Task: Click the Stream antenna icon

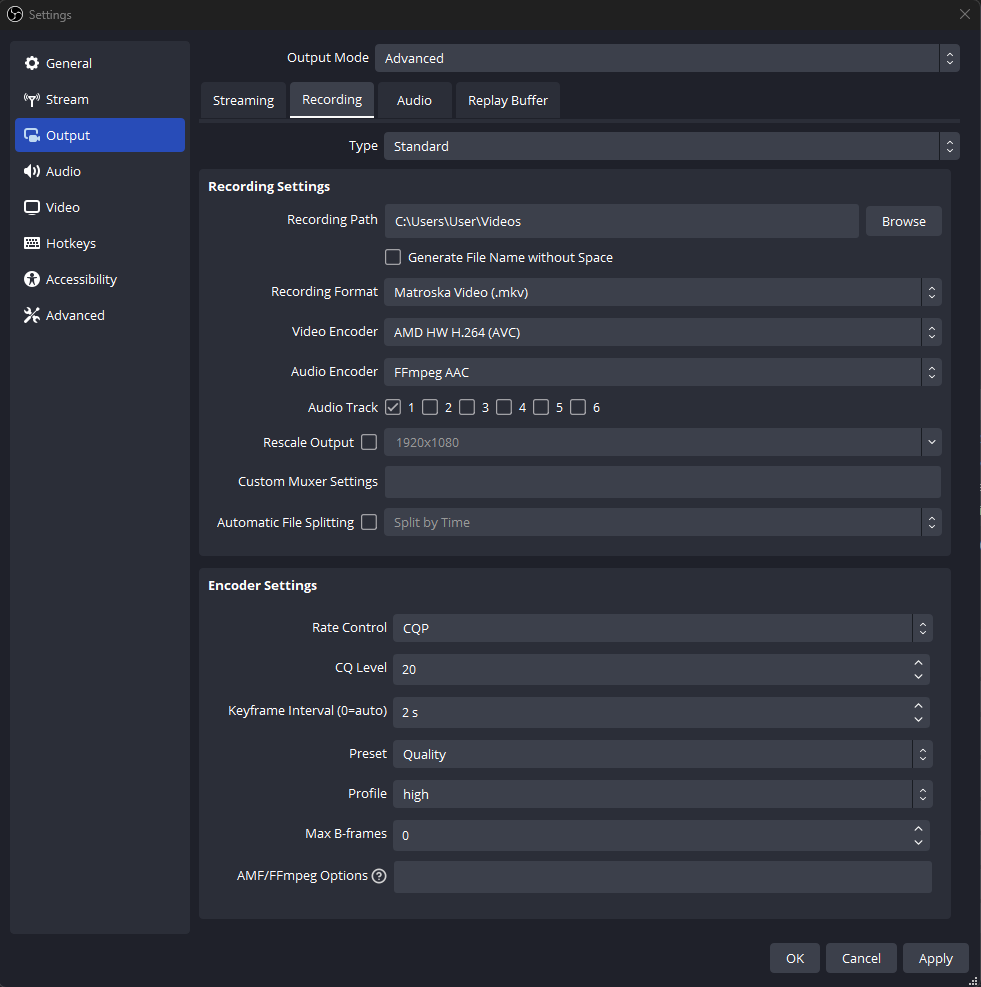Action: coord(32,99)
